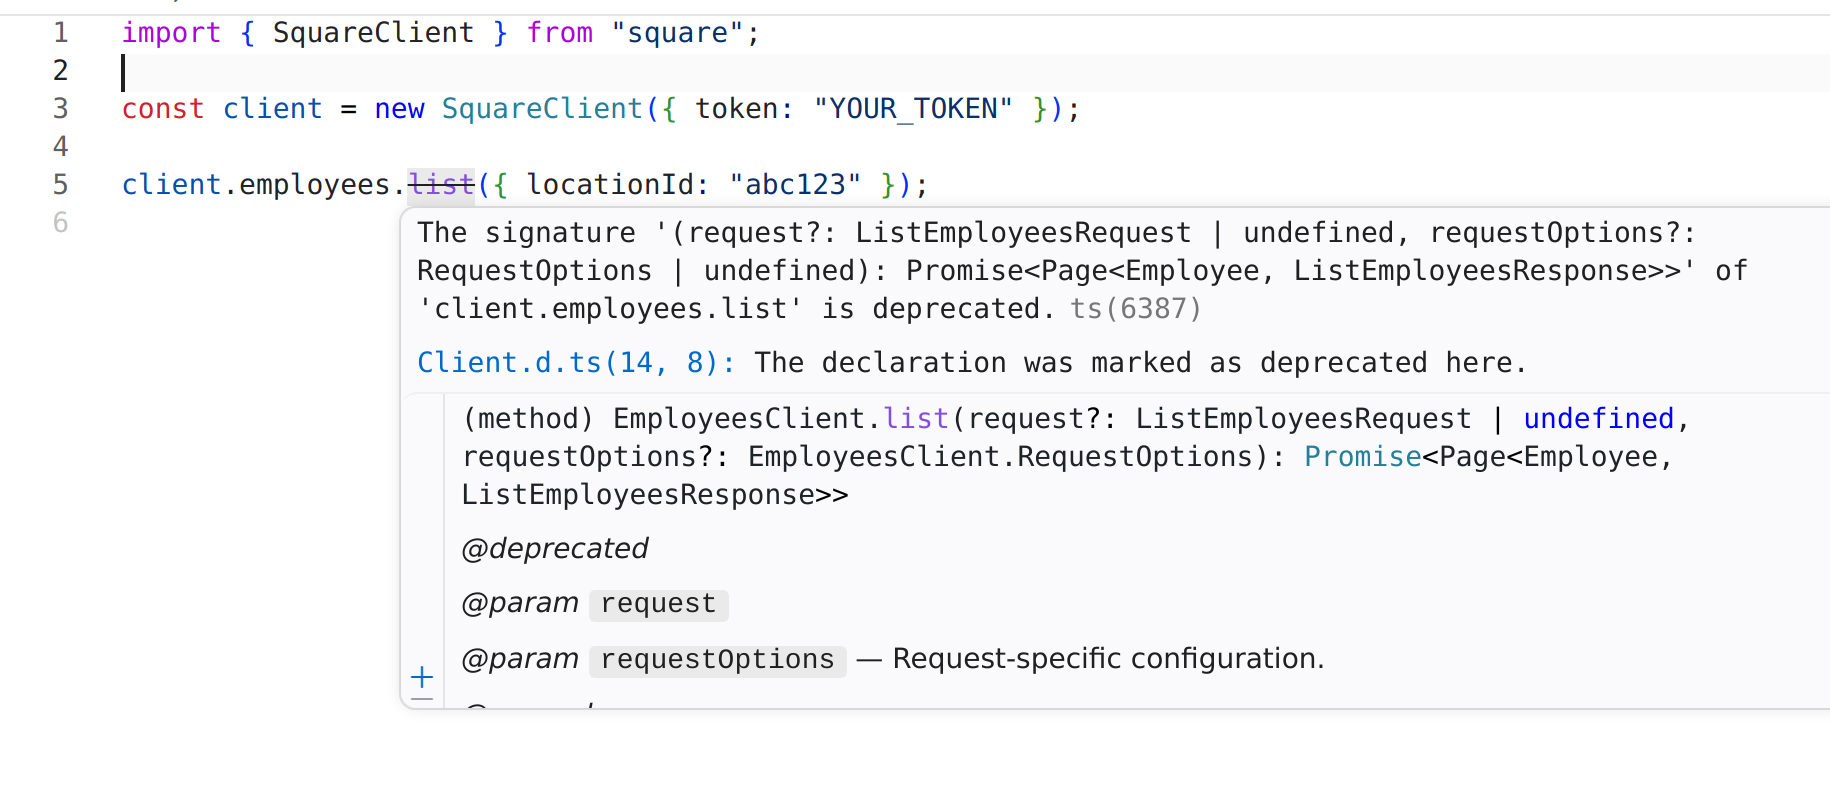This screenshot has height=790, width=1830.
Task: Click the "YOUR_TOKEN" string literal
Action: tap(913, 109)
